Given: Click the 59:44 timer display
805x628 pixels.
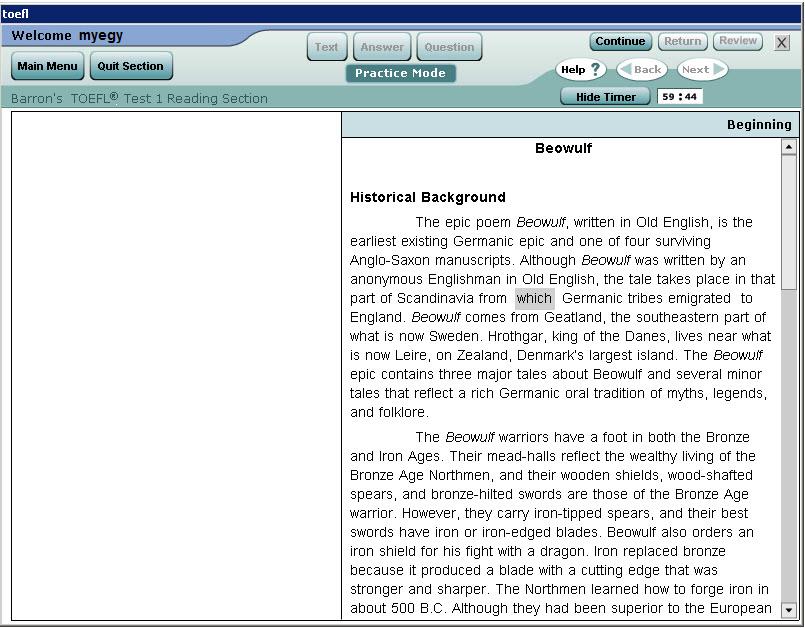Looking at the screenshot, I should [680, 97].
